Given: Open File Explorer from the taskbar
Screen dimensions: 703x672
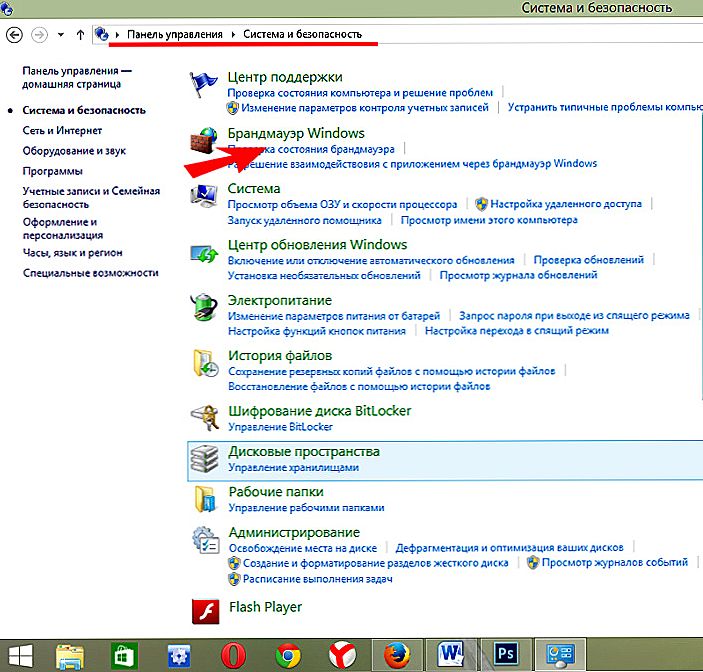Looking at the screenshot, I should 69,656.
